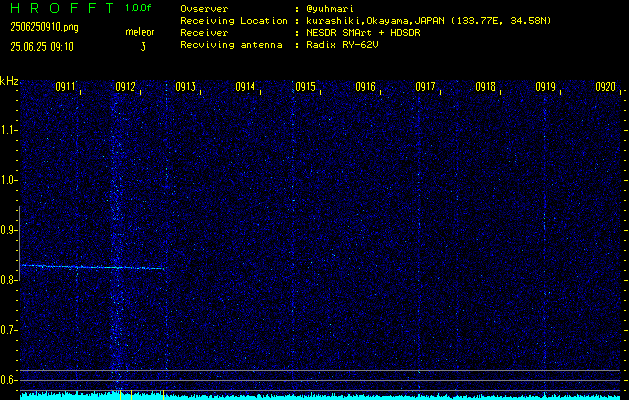Click the cyan signal level bar at bottom
This screenshot has width=629, height=400.
point(320,396)
